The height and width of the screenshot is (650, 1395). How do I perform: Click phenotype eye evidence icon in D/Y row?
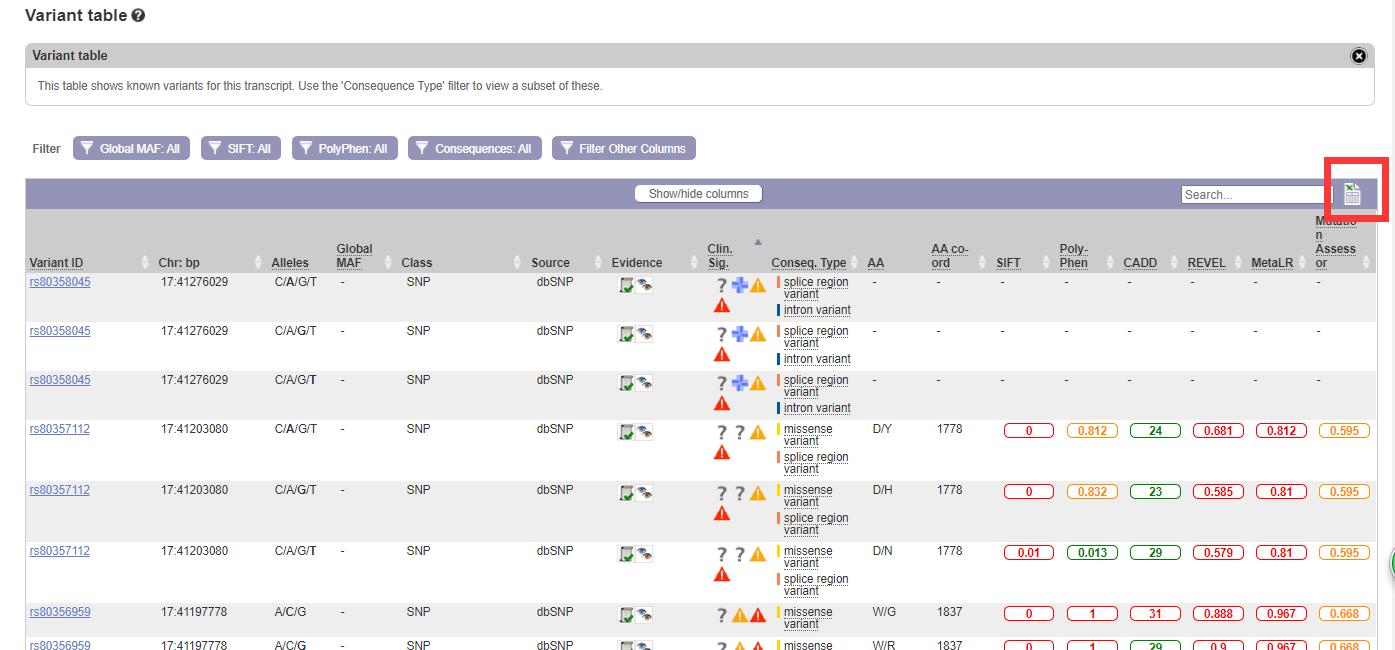[x=644, y=432]
